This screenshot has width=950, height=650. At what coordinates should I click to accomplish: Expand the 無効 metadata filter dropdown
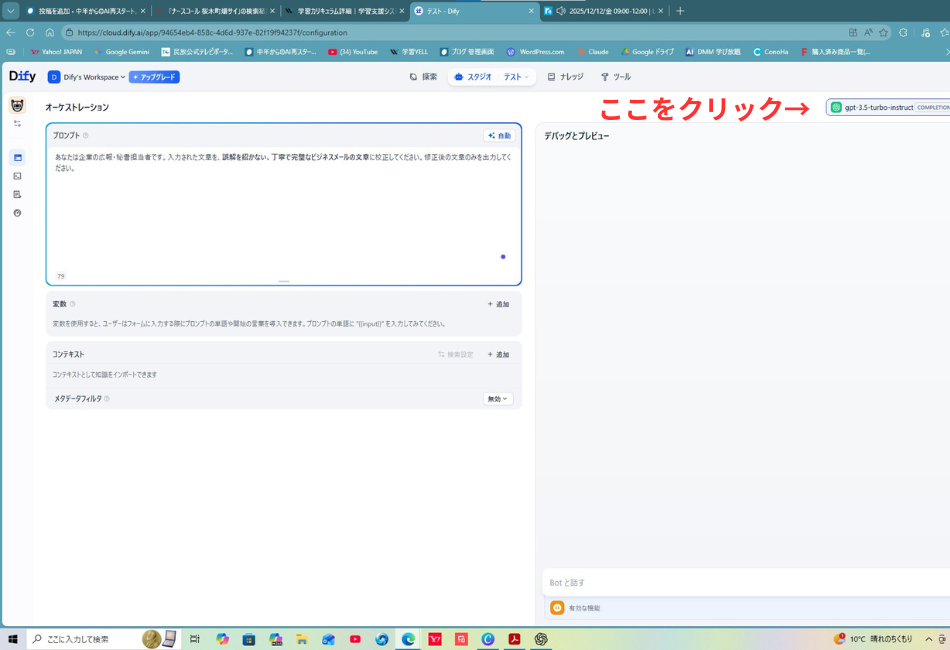(497, 398)
